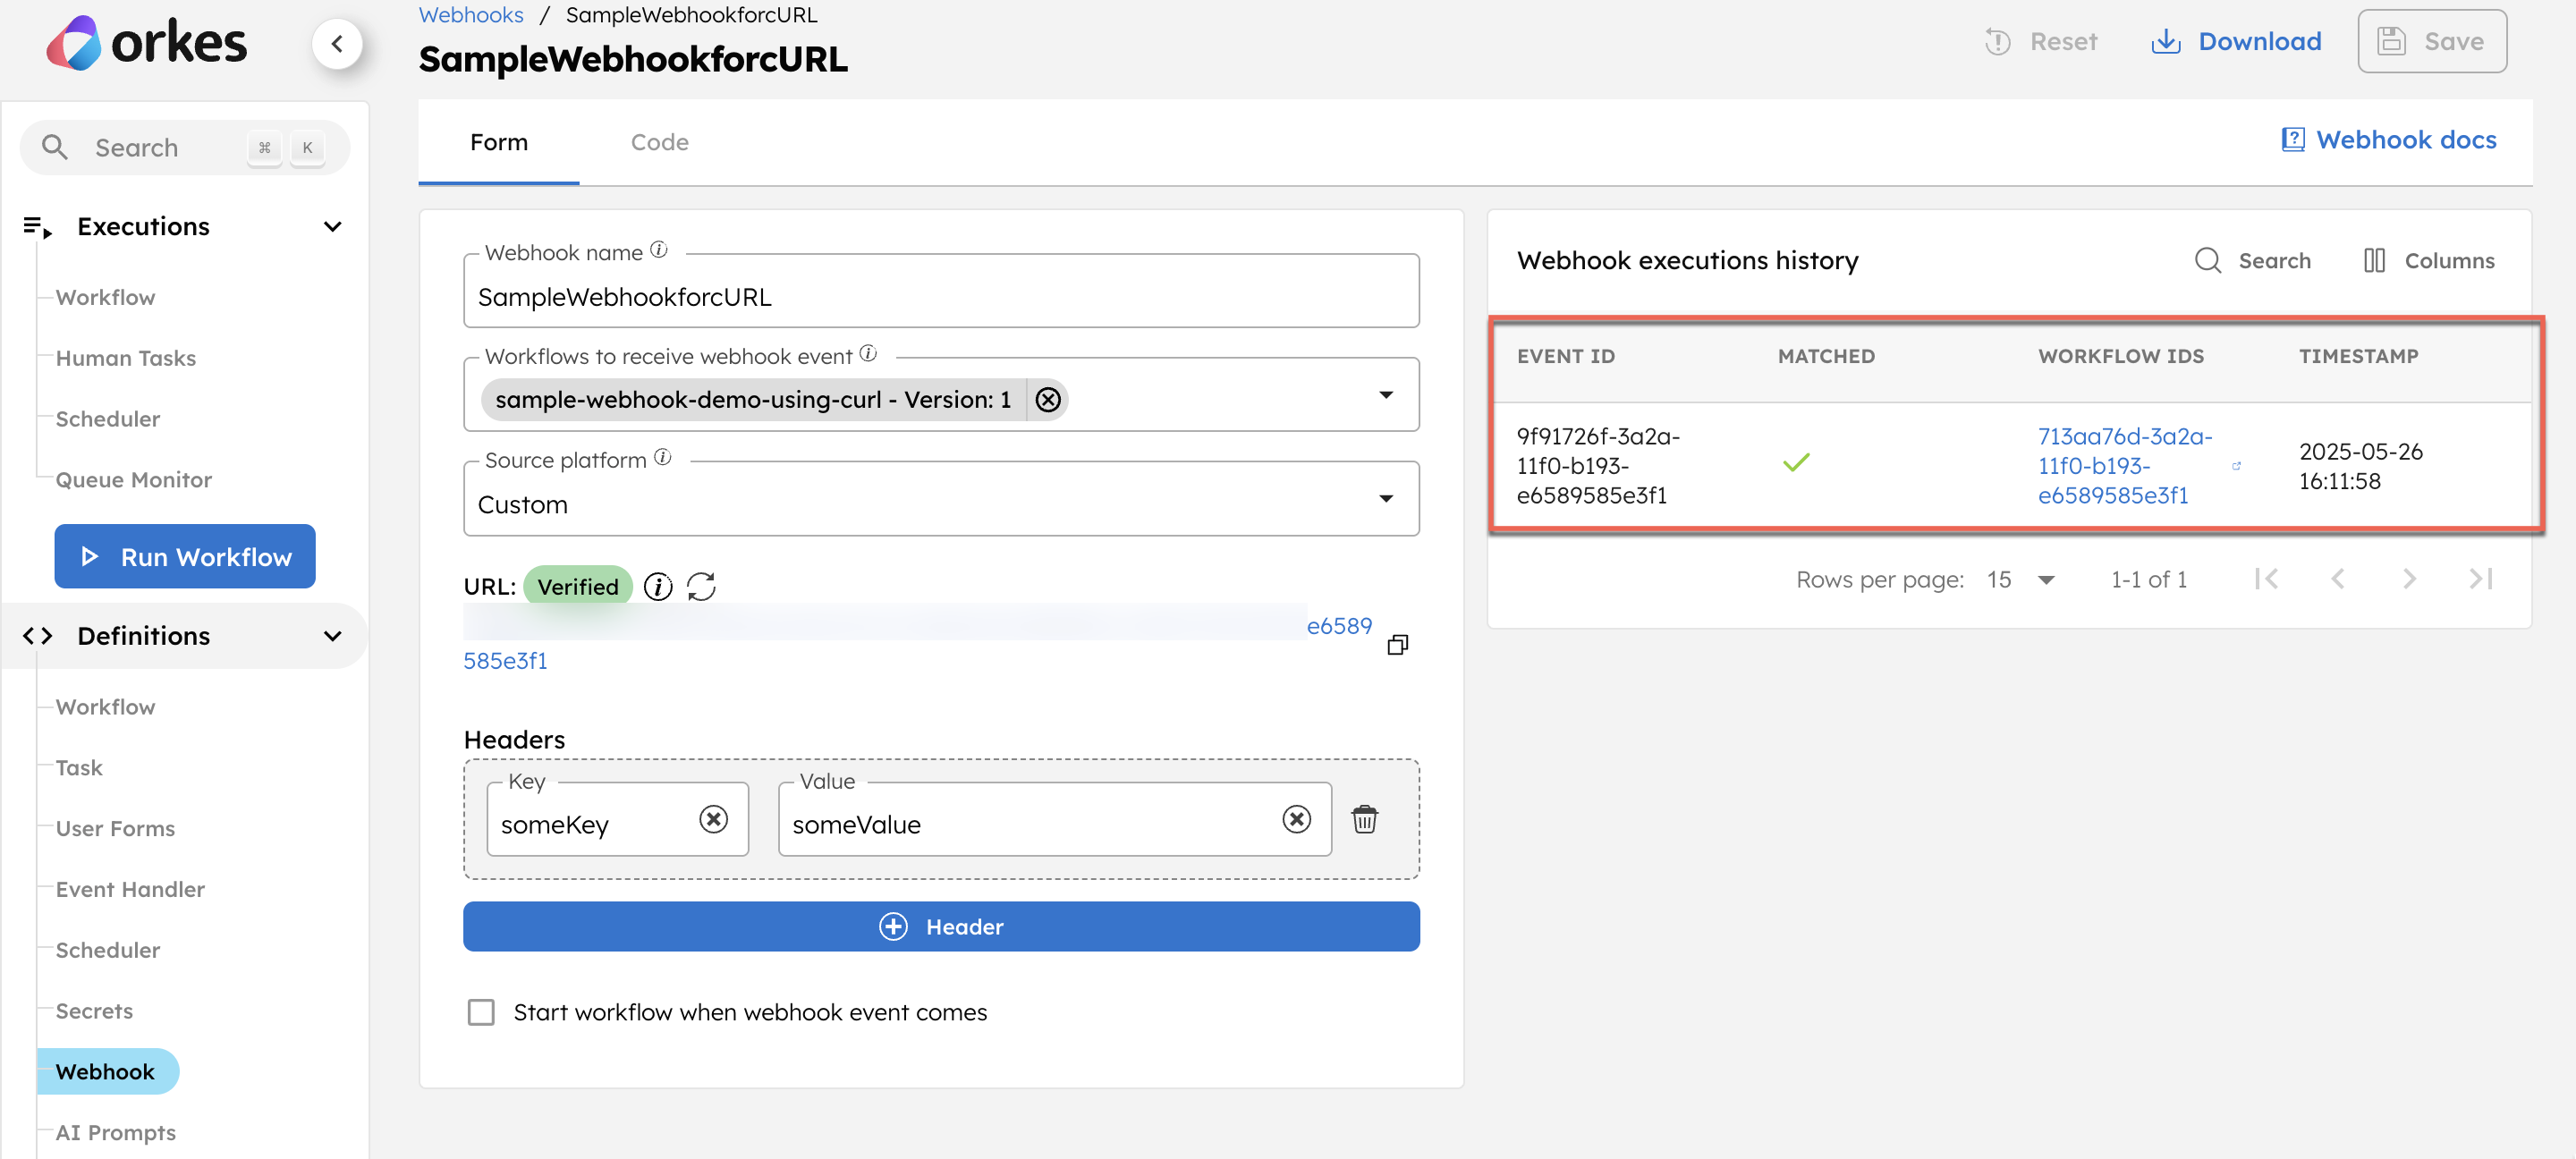2576x1159 pixels.
Task: Change rows per page from 15
Action: tap(2020, 580)
